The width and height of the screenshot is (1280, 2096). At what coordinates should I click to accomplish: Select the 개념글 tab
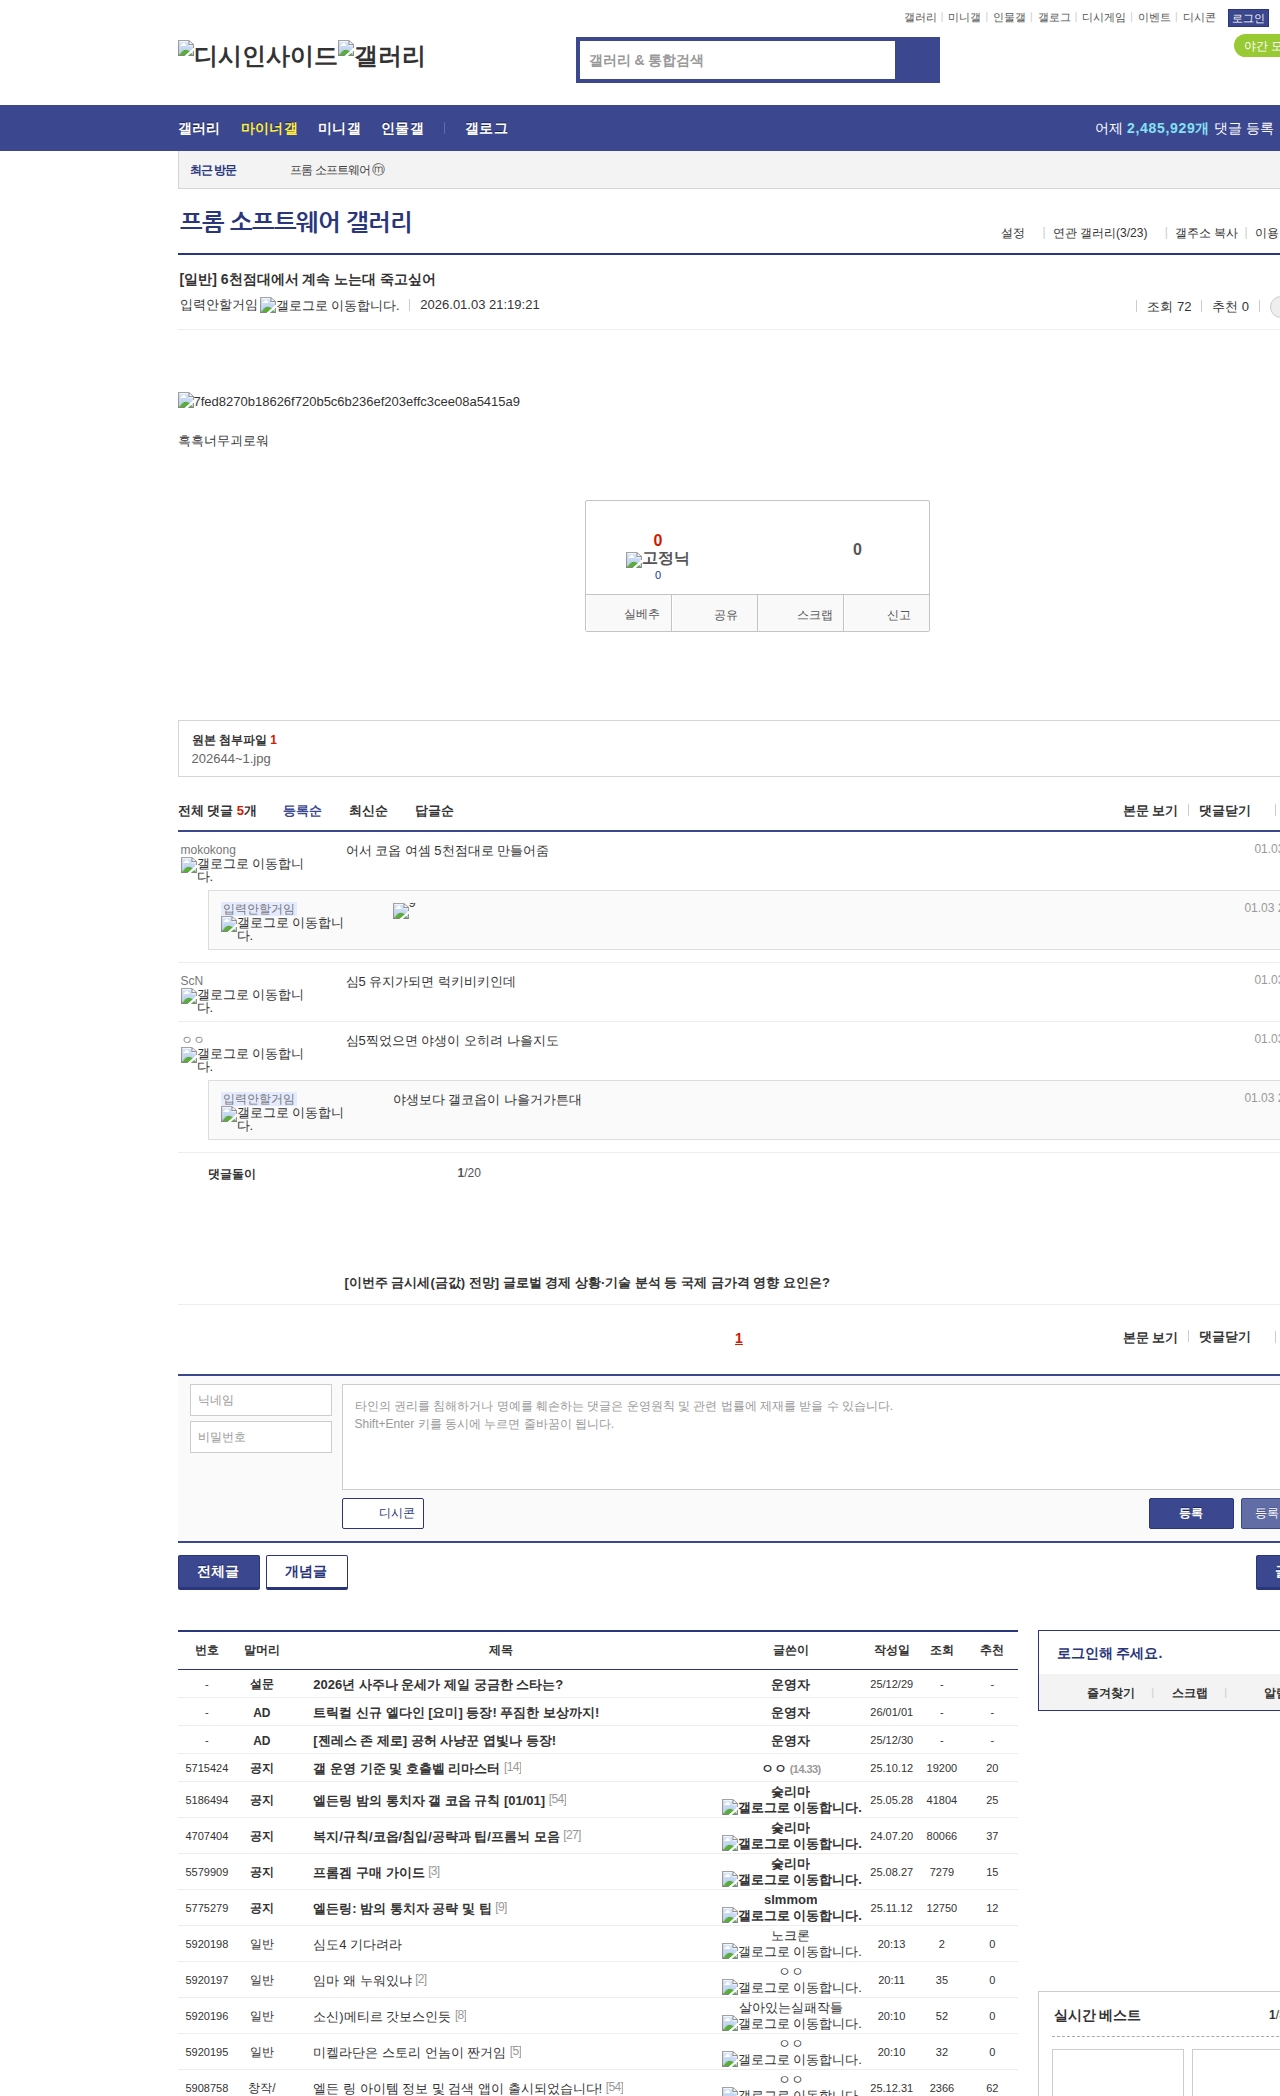(306, 1572)
